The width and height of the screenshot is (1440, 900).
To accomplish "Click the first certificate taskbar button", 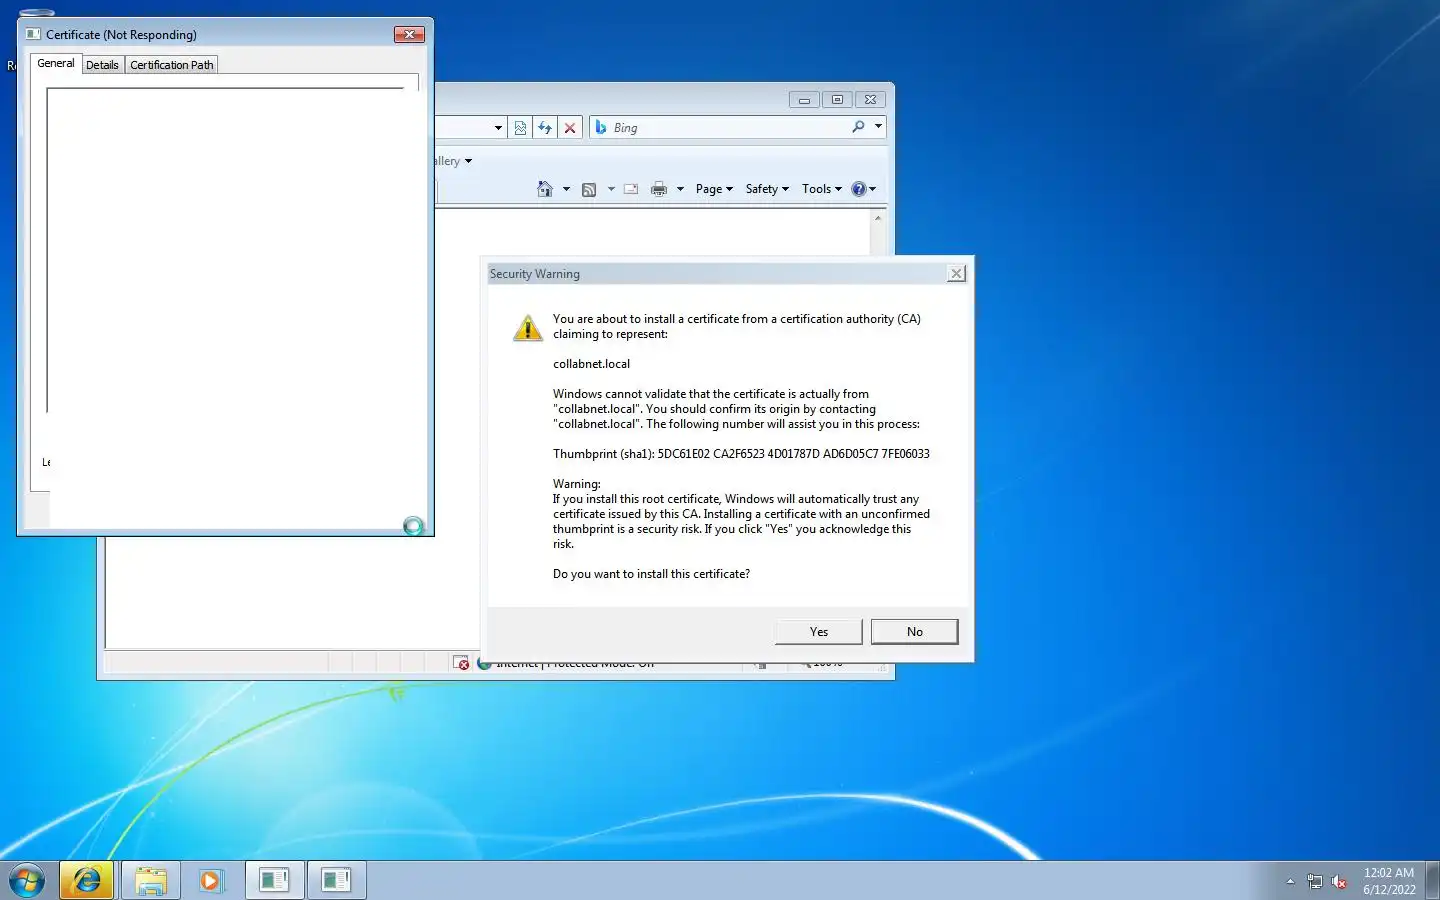I will pyautogui.click(x=274, y=880).
